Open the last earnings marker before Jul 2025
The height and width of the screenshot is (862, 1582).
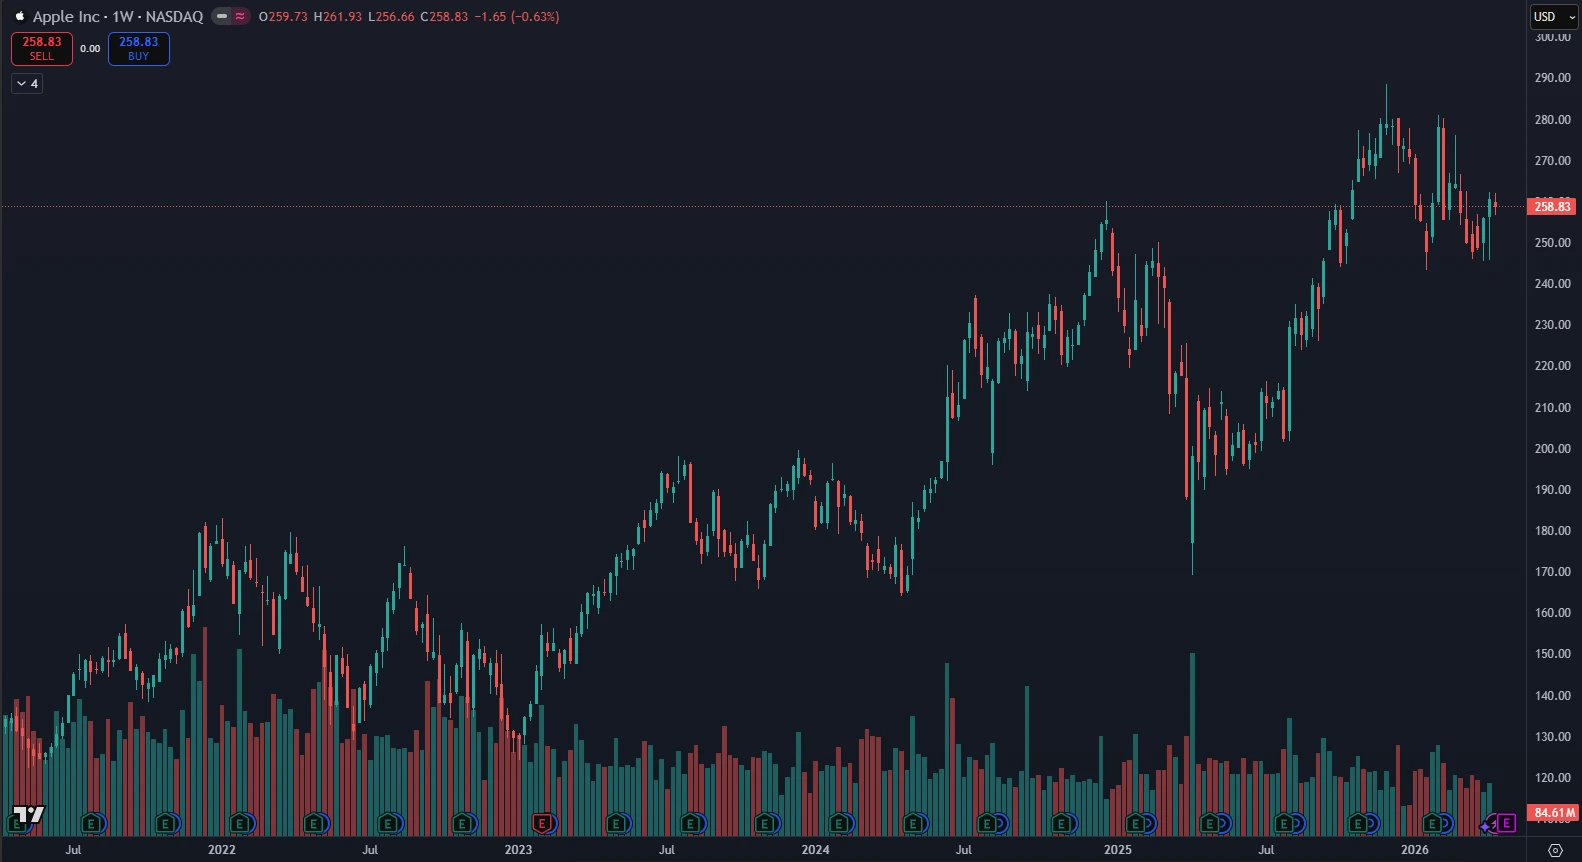coord(1209,824)
